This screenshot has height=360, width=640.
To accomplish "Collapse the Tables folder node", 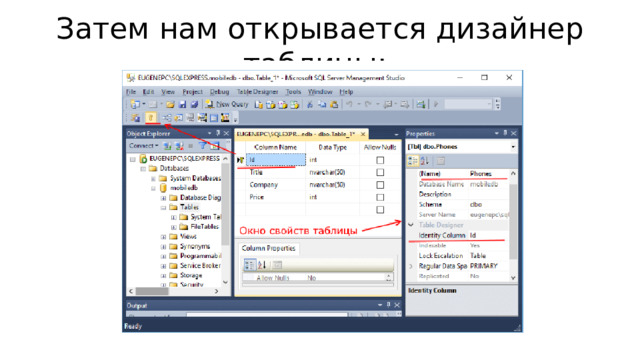I will tap(164, 208).
